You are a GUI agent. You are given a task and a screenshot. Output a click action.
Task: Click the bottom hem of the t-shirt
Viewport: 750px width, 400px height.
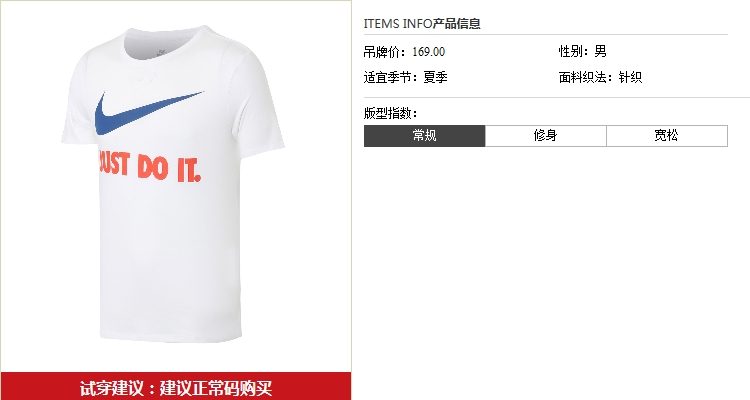point(171,335)
